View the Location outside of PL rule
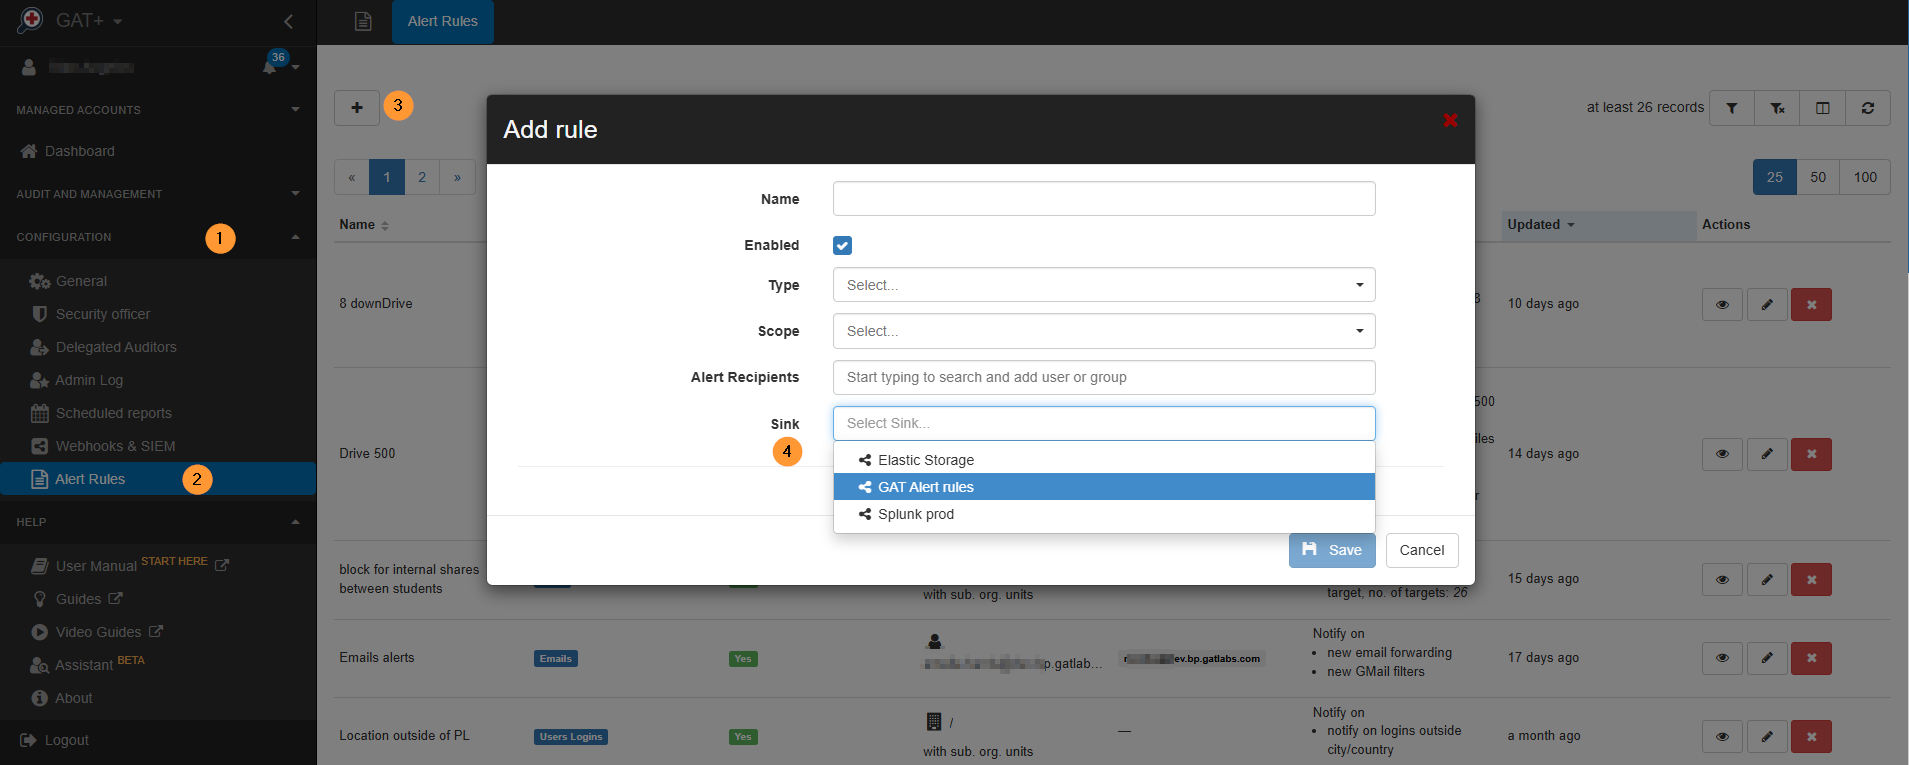 click(x=1722, y=737)
